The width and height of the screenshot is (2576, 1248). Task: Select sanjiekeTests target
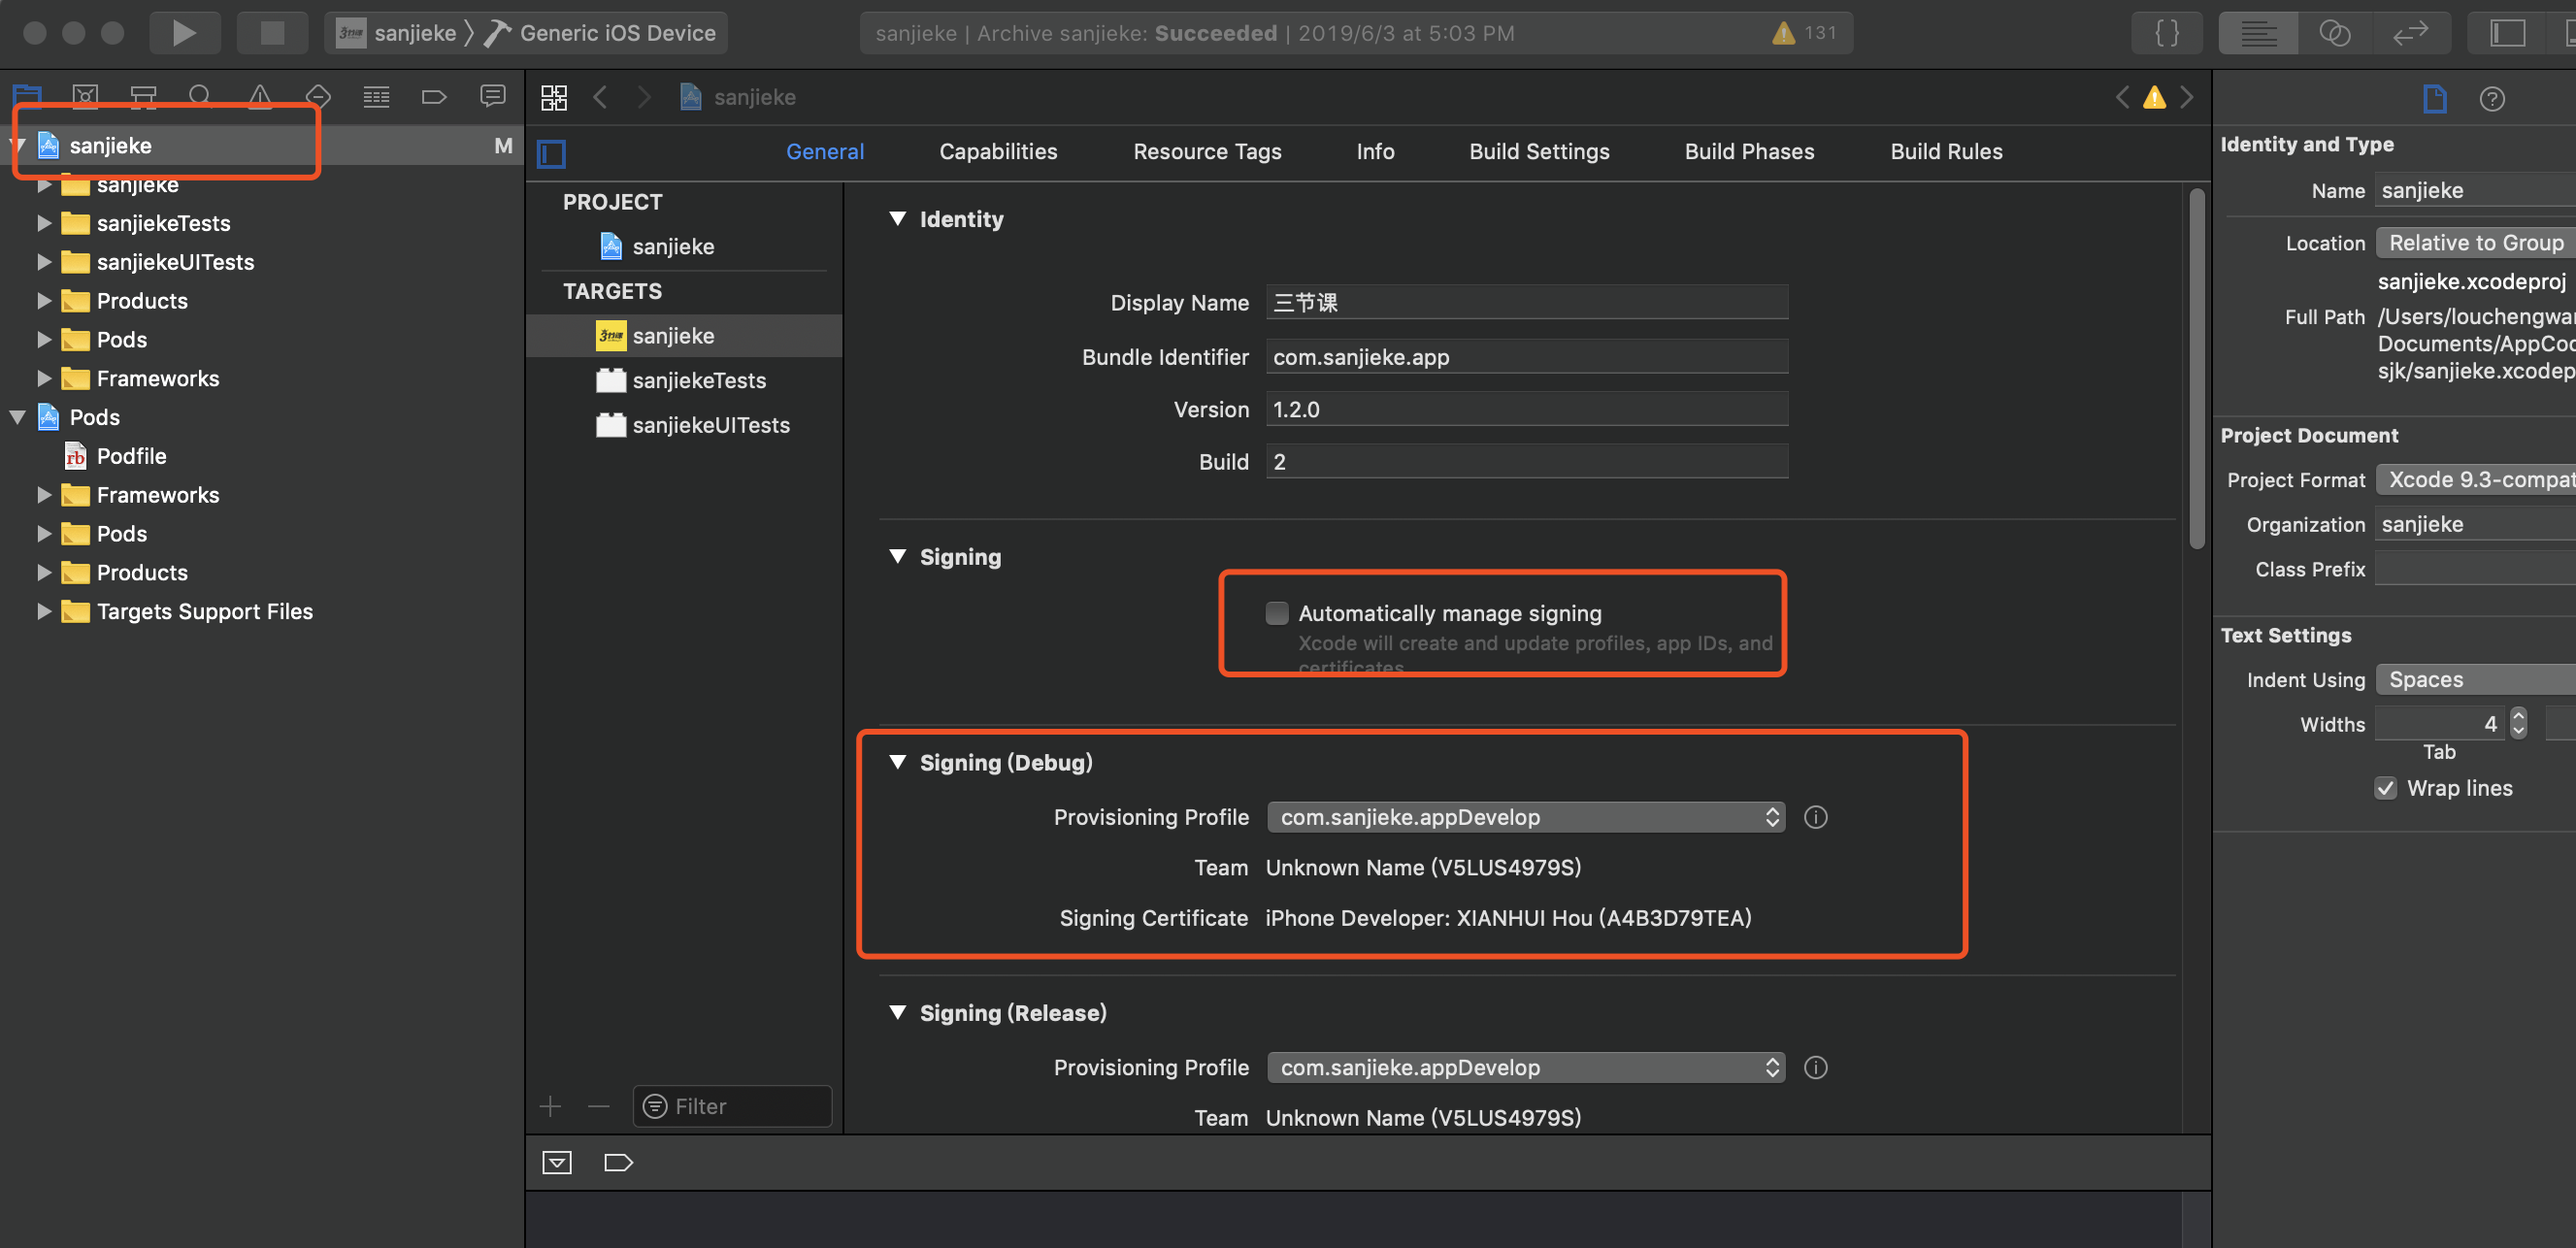tap(698, 380)
